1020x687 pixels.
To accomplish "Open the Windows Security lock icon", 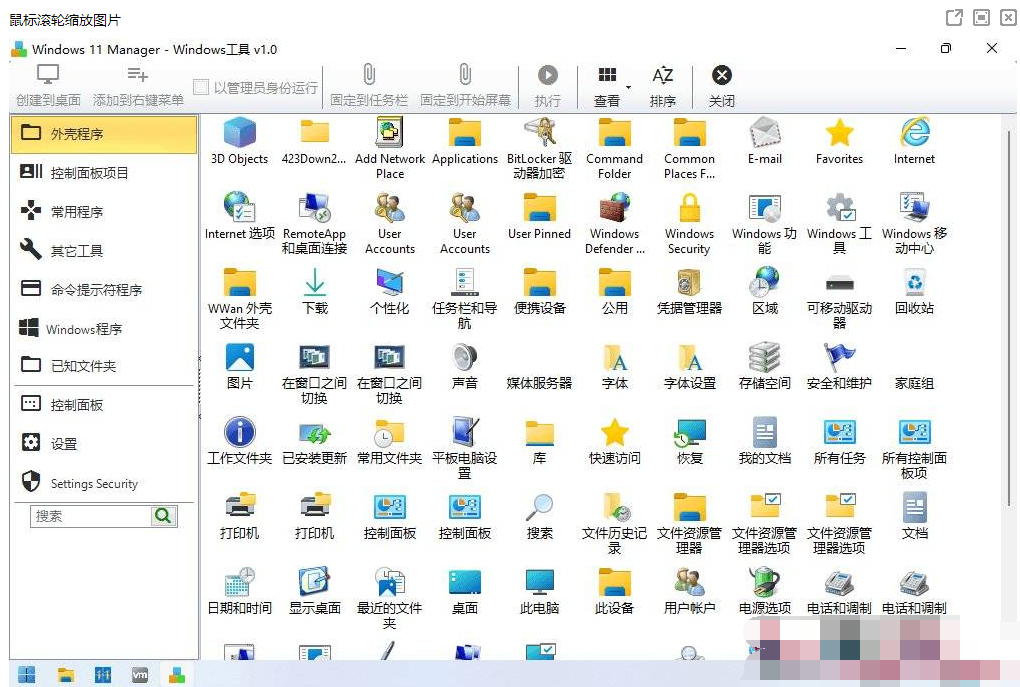I will [690, 223].
